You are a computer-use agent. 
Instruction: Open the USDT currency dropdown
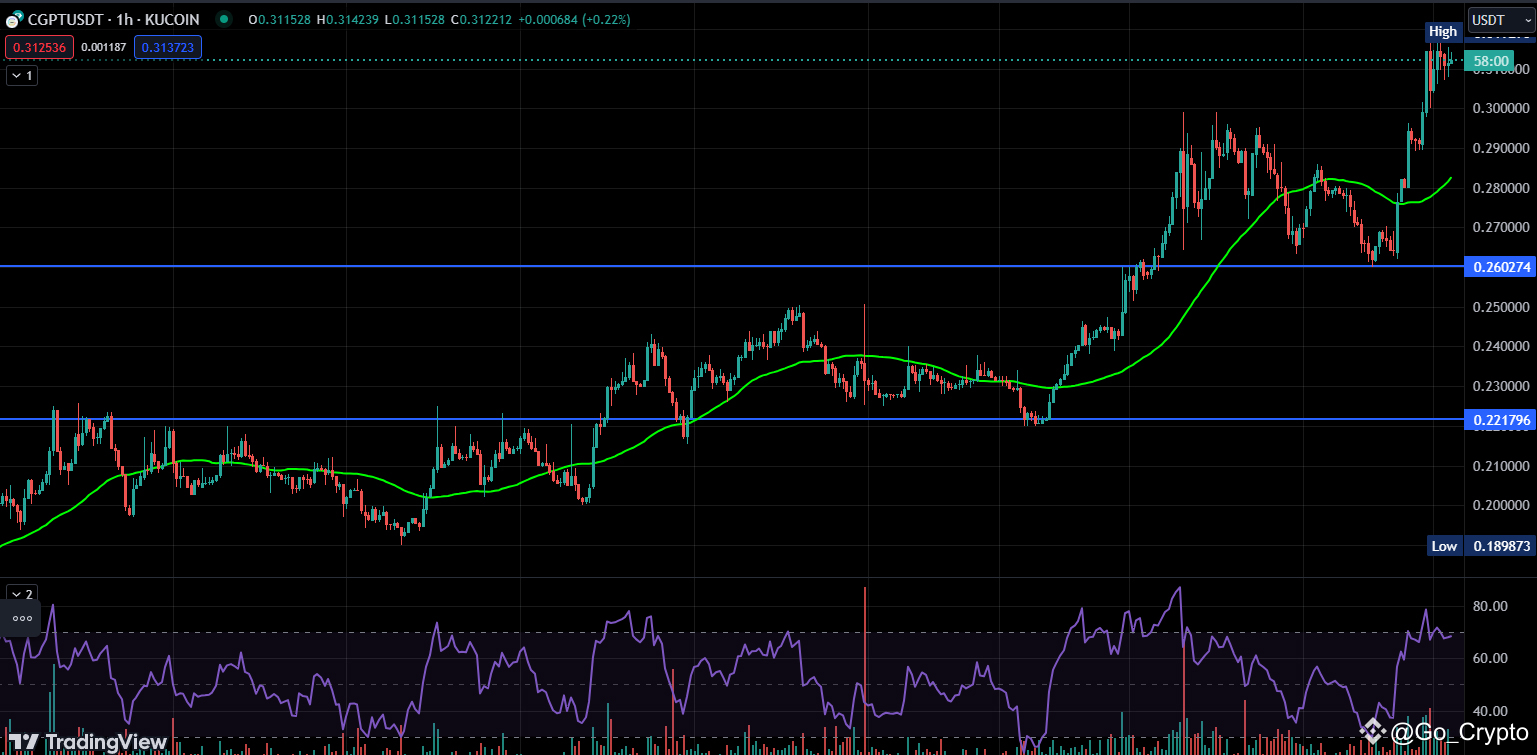pos(1501,20)
